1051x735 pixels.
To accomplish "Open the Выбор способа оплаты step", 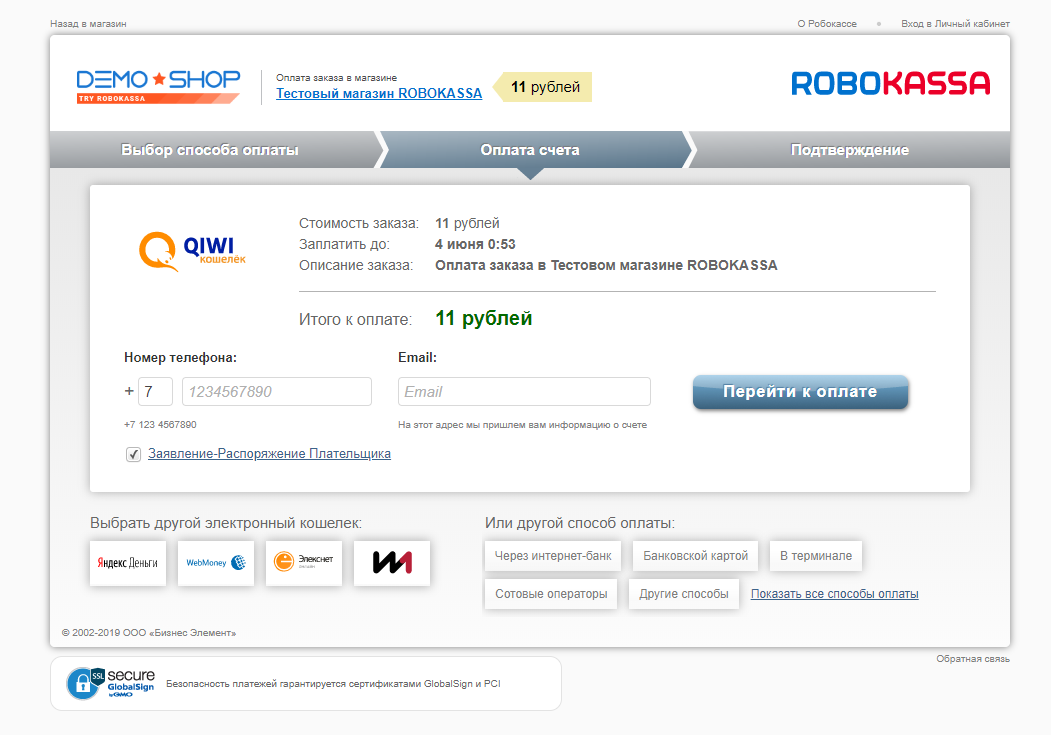I will tap(210, 150).
